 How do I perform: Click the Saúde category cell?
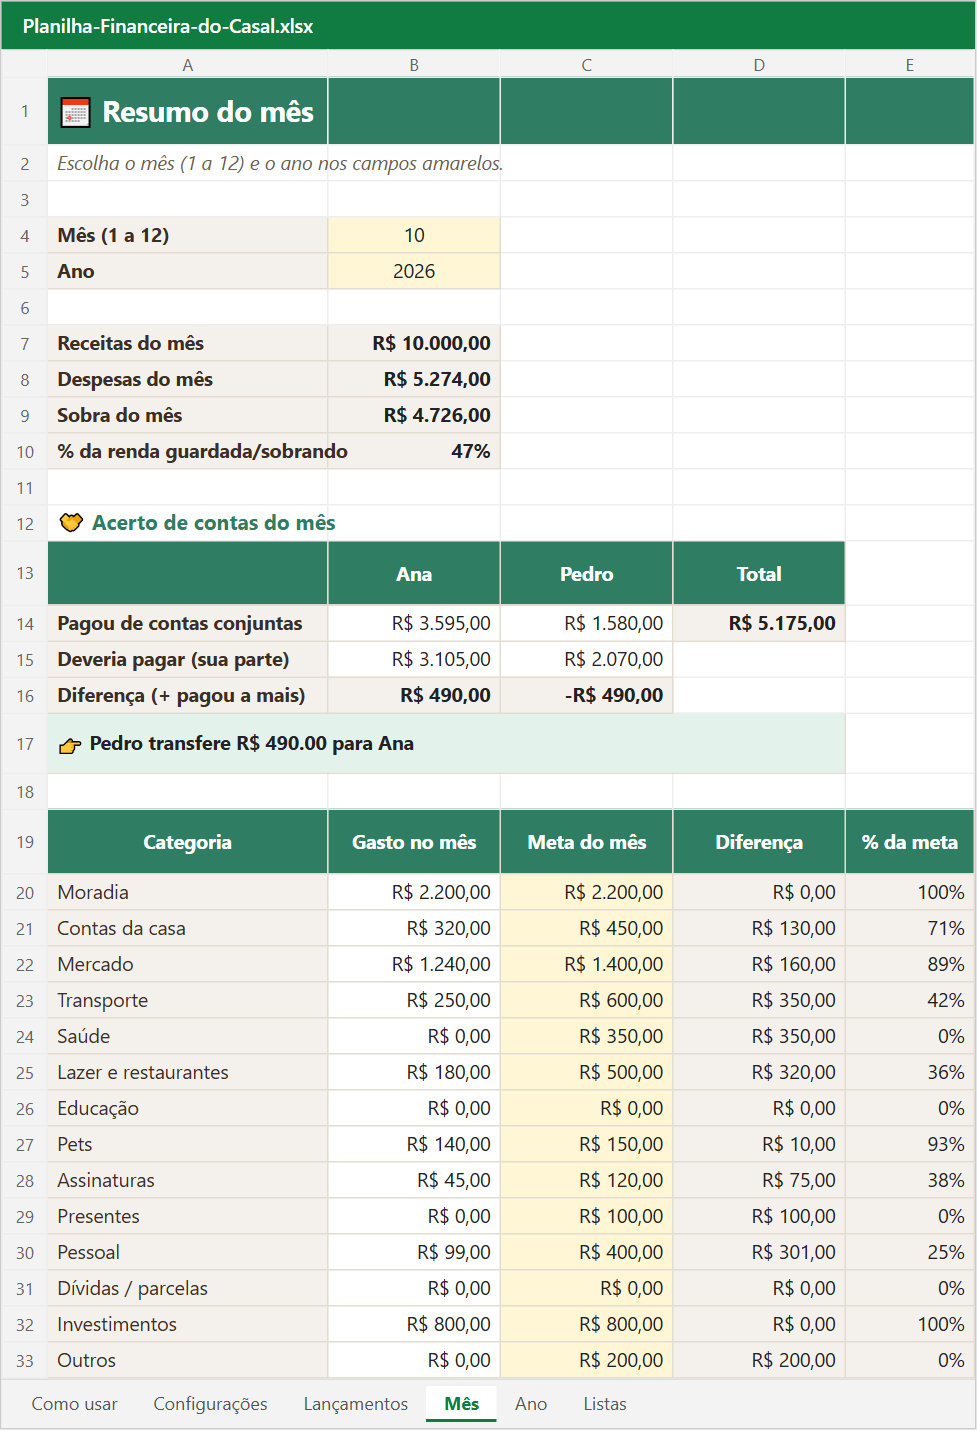(x=188, y=1036)
